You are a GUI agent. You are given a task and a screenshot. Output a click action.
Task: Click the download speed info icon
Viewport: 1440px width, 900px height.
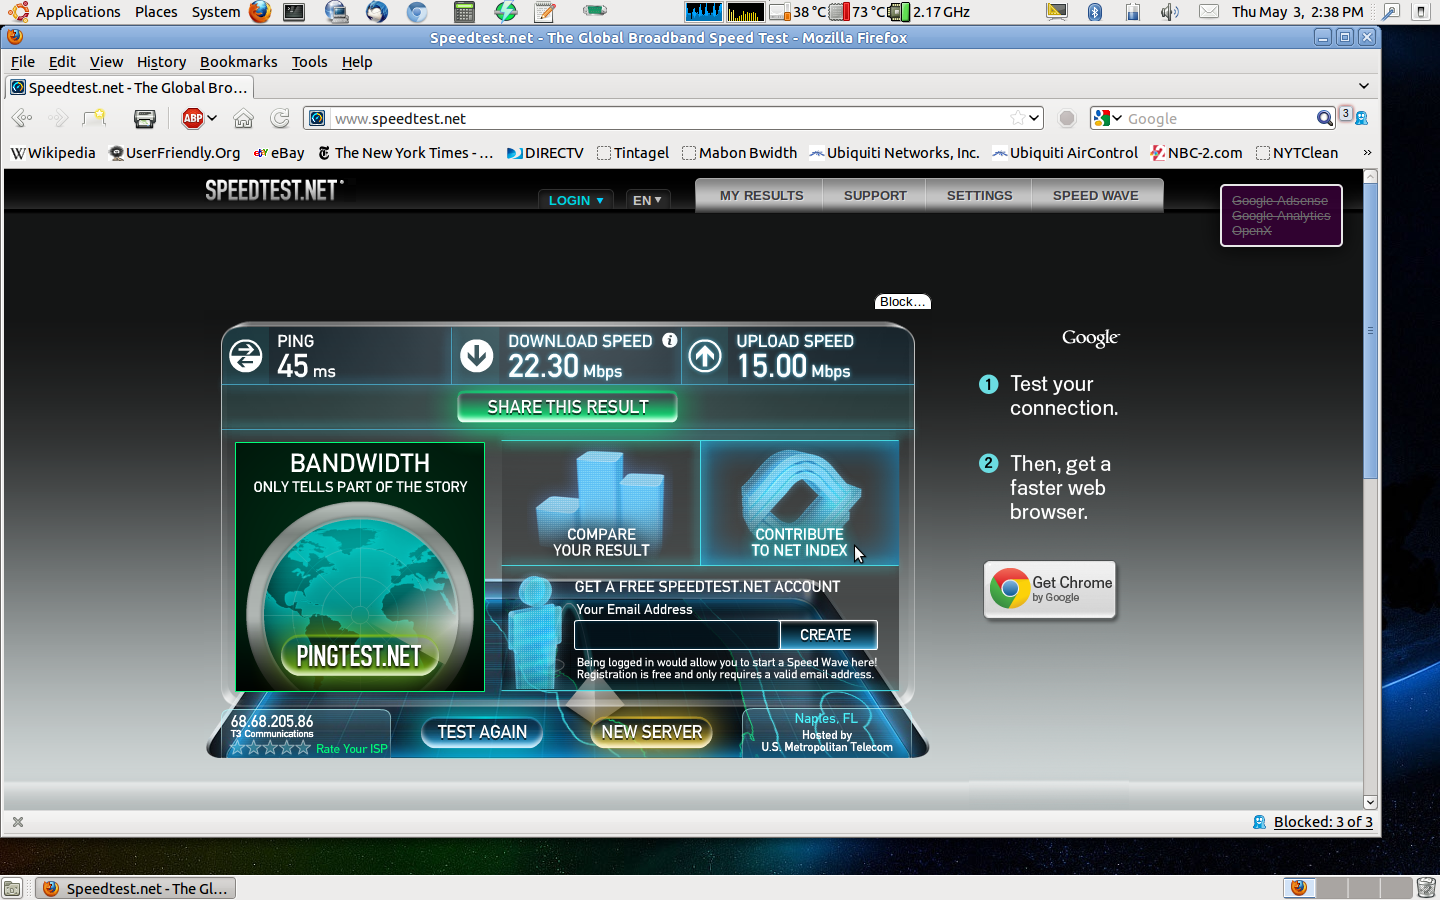coord(669,341)
